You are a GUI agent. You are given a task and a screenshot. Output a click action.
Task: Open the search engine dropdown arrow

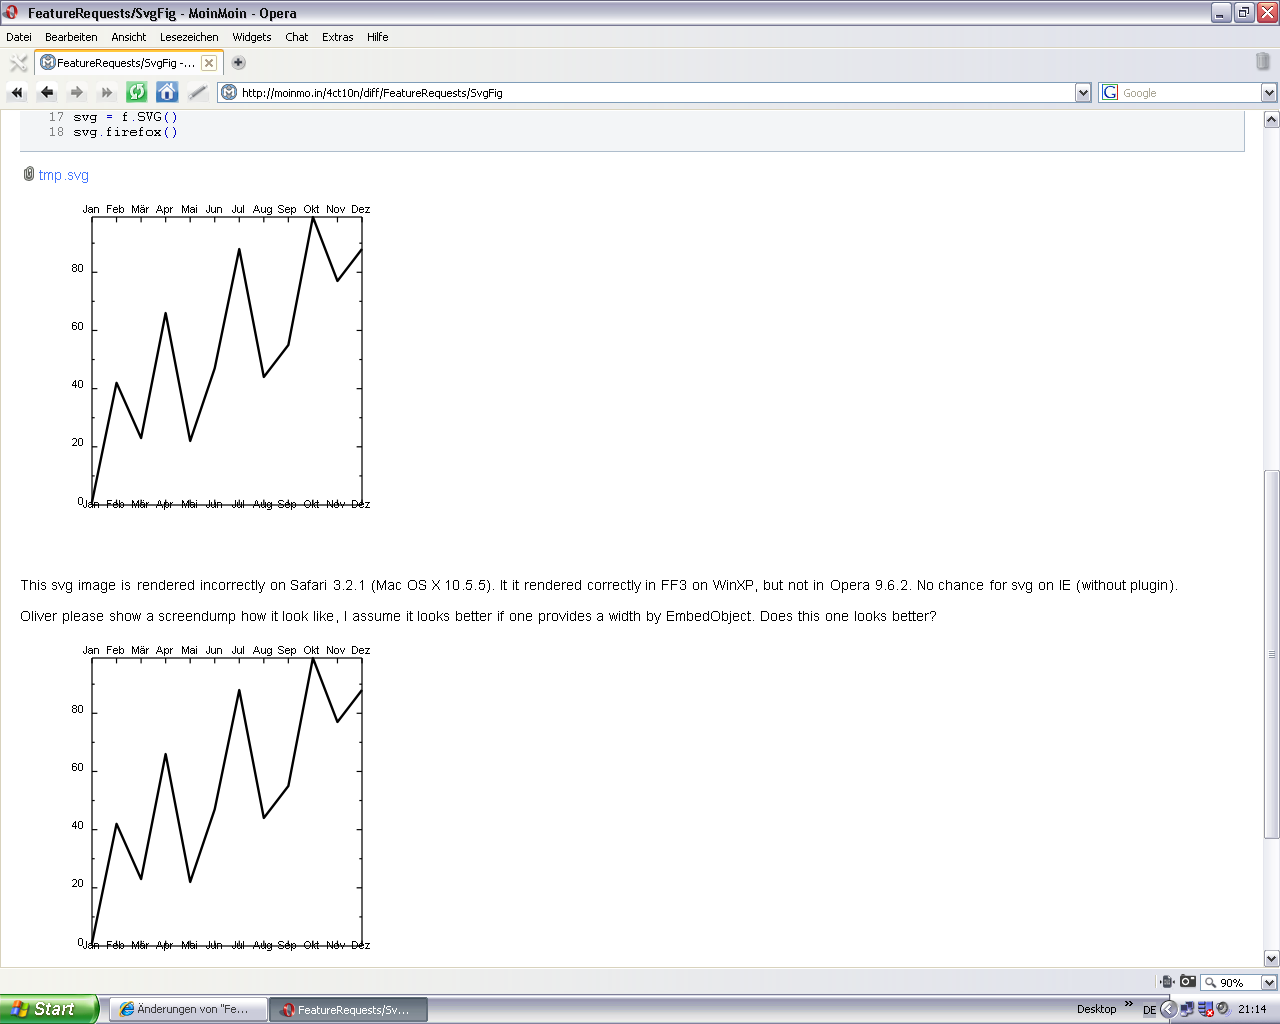[1269, 93]
